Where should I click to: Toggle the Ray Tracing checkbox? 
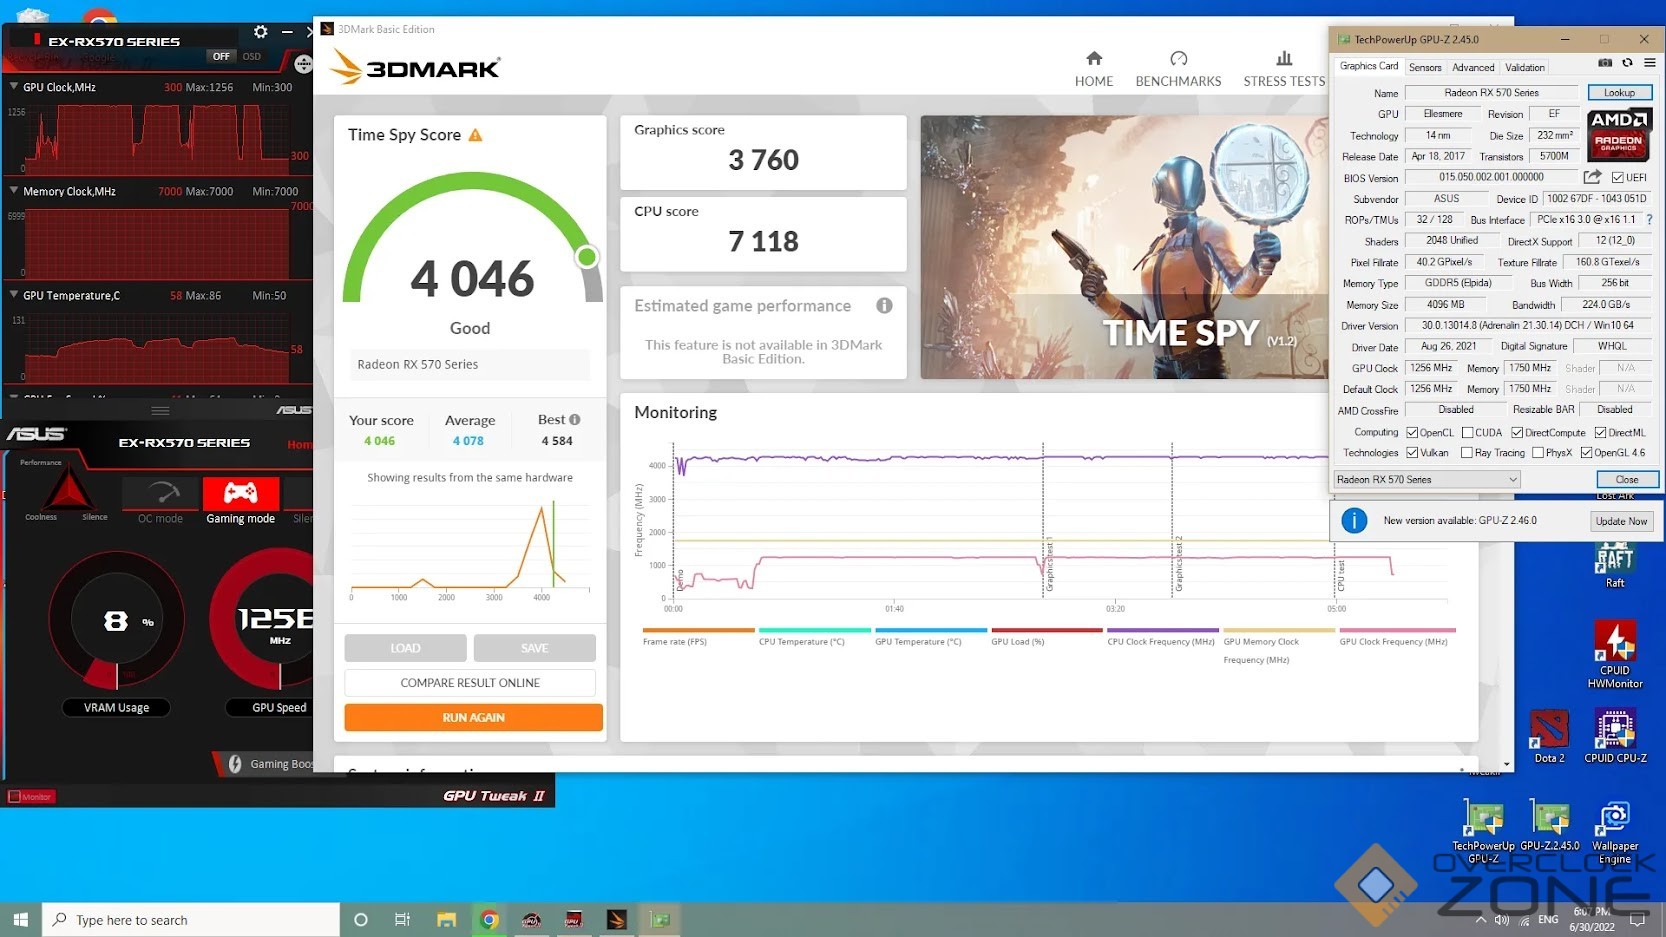coord(1467,453)
